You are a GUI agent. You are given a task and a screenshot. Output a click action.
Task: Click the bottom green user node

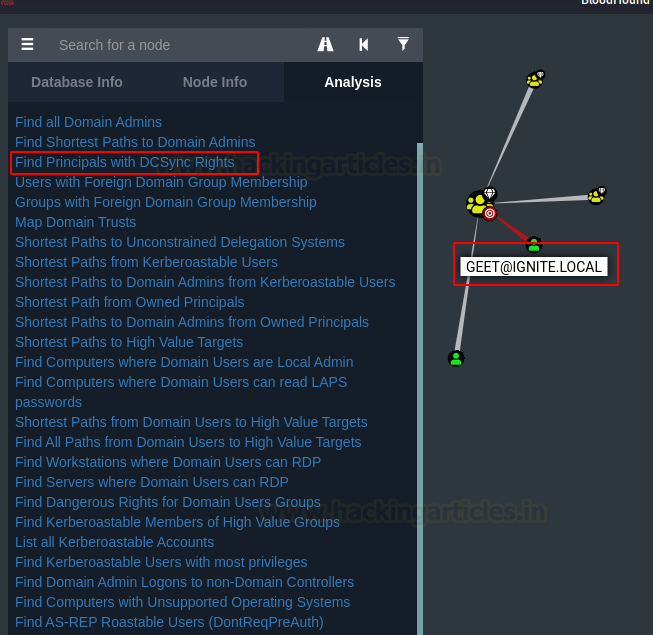click(x=456, y=359)
